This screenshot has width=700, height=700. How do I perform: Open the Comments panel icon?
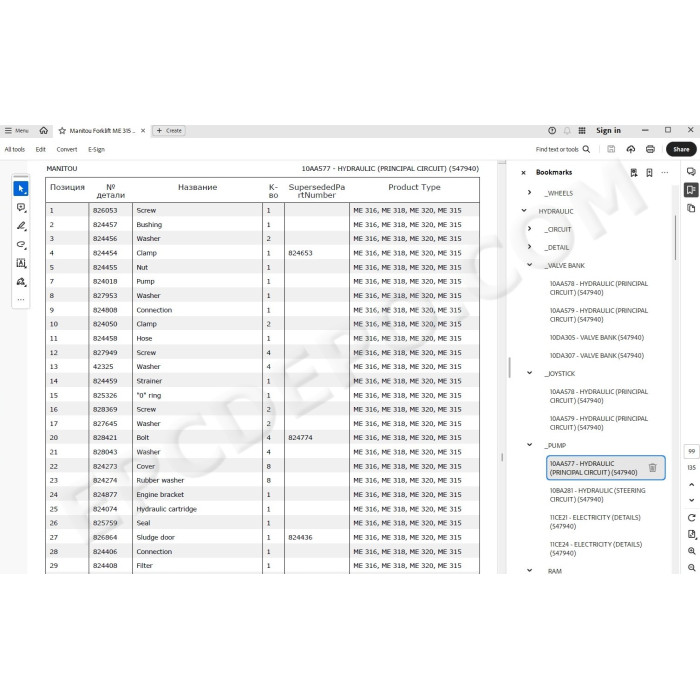click(691, 172)
